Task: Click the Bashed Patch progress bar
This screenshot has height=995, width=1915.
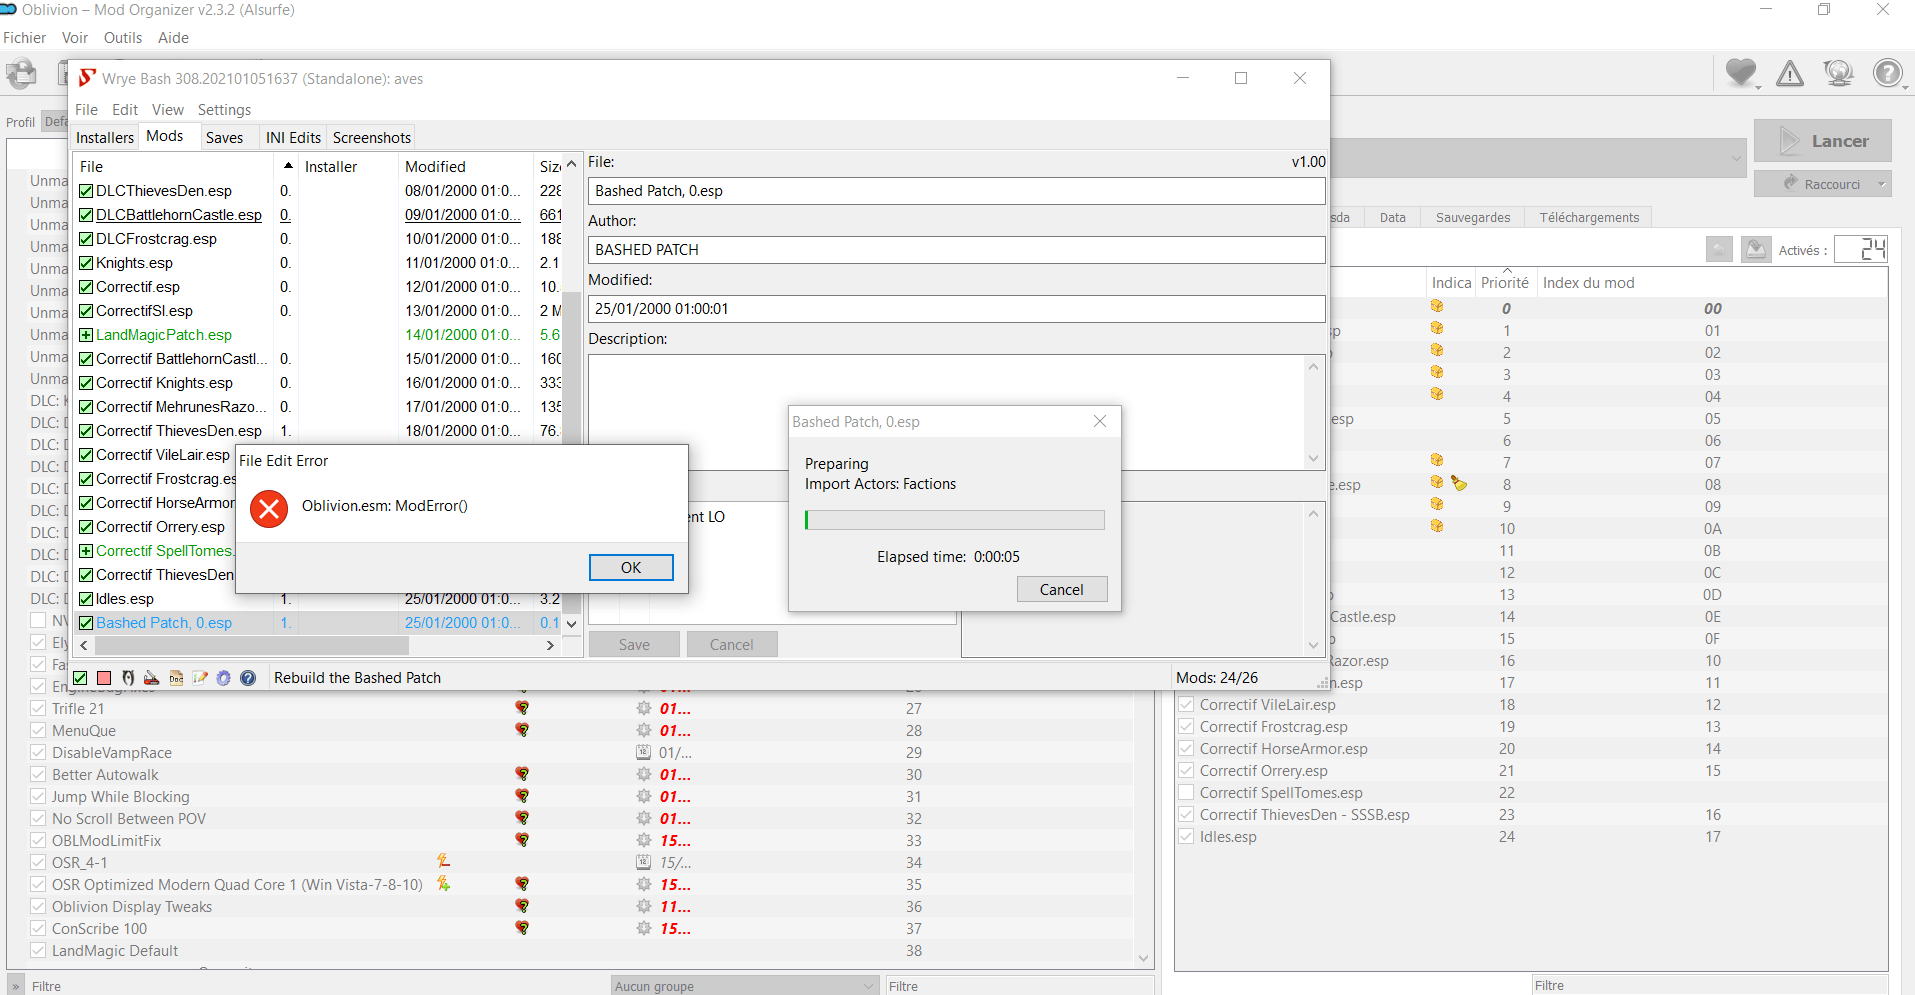Action: click(955, 520)
